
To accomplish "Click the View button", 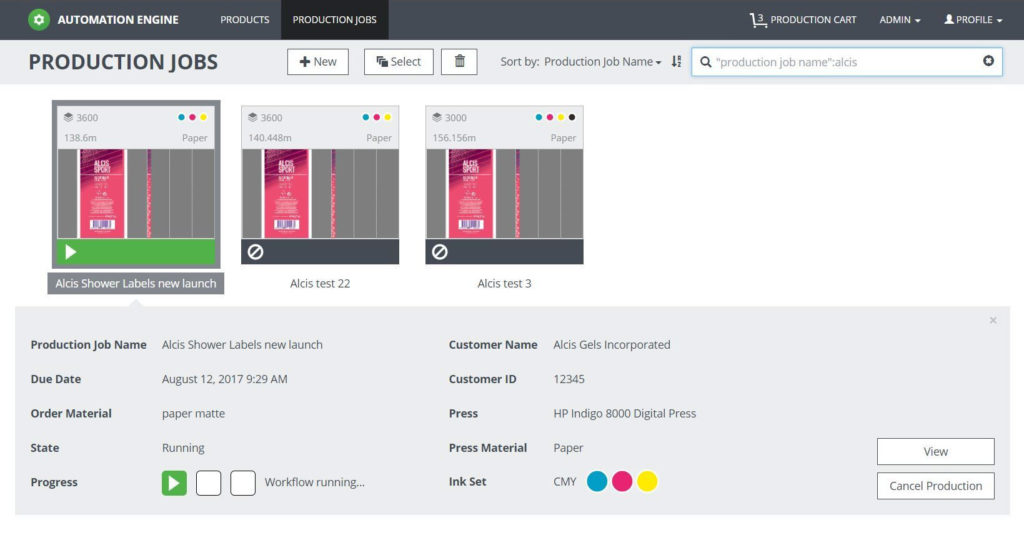I will [935, 452].
